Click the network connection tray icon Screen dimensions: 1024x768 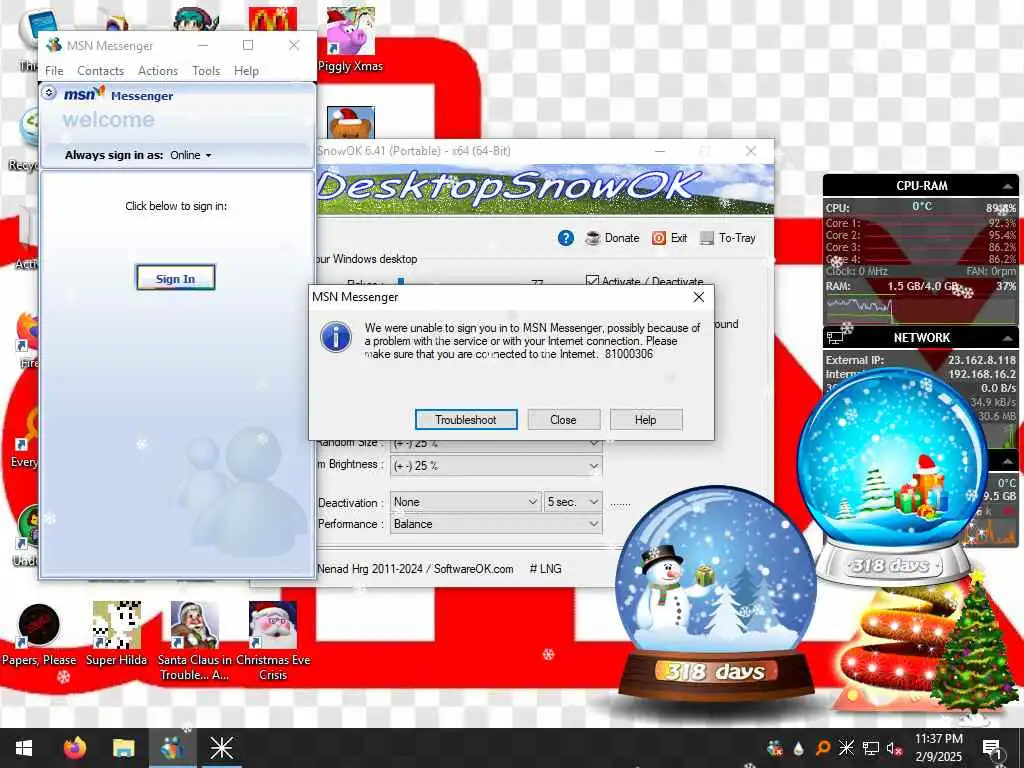tap(871, 748)
